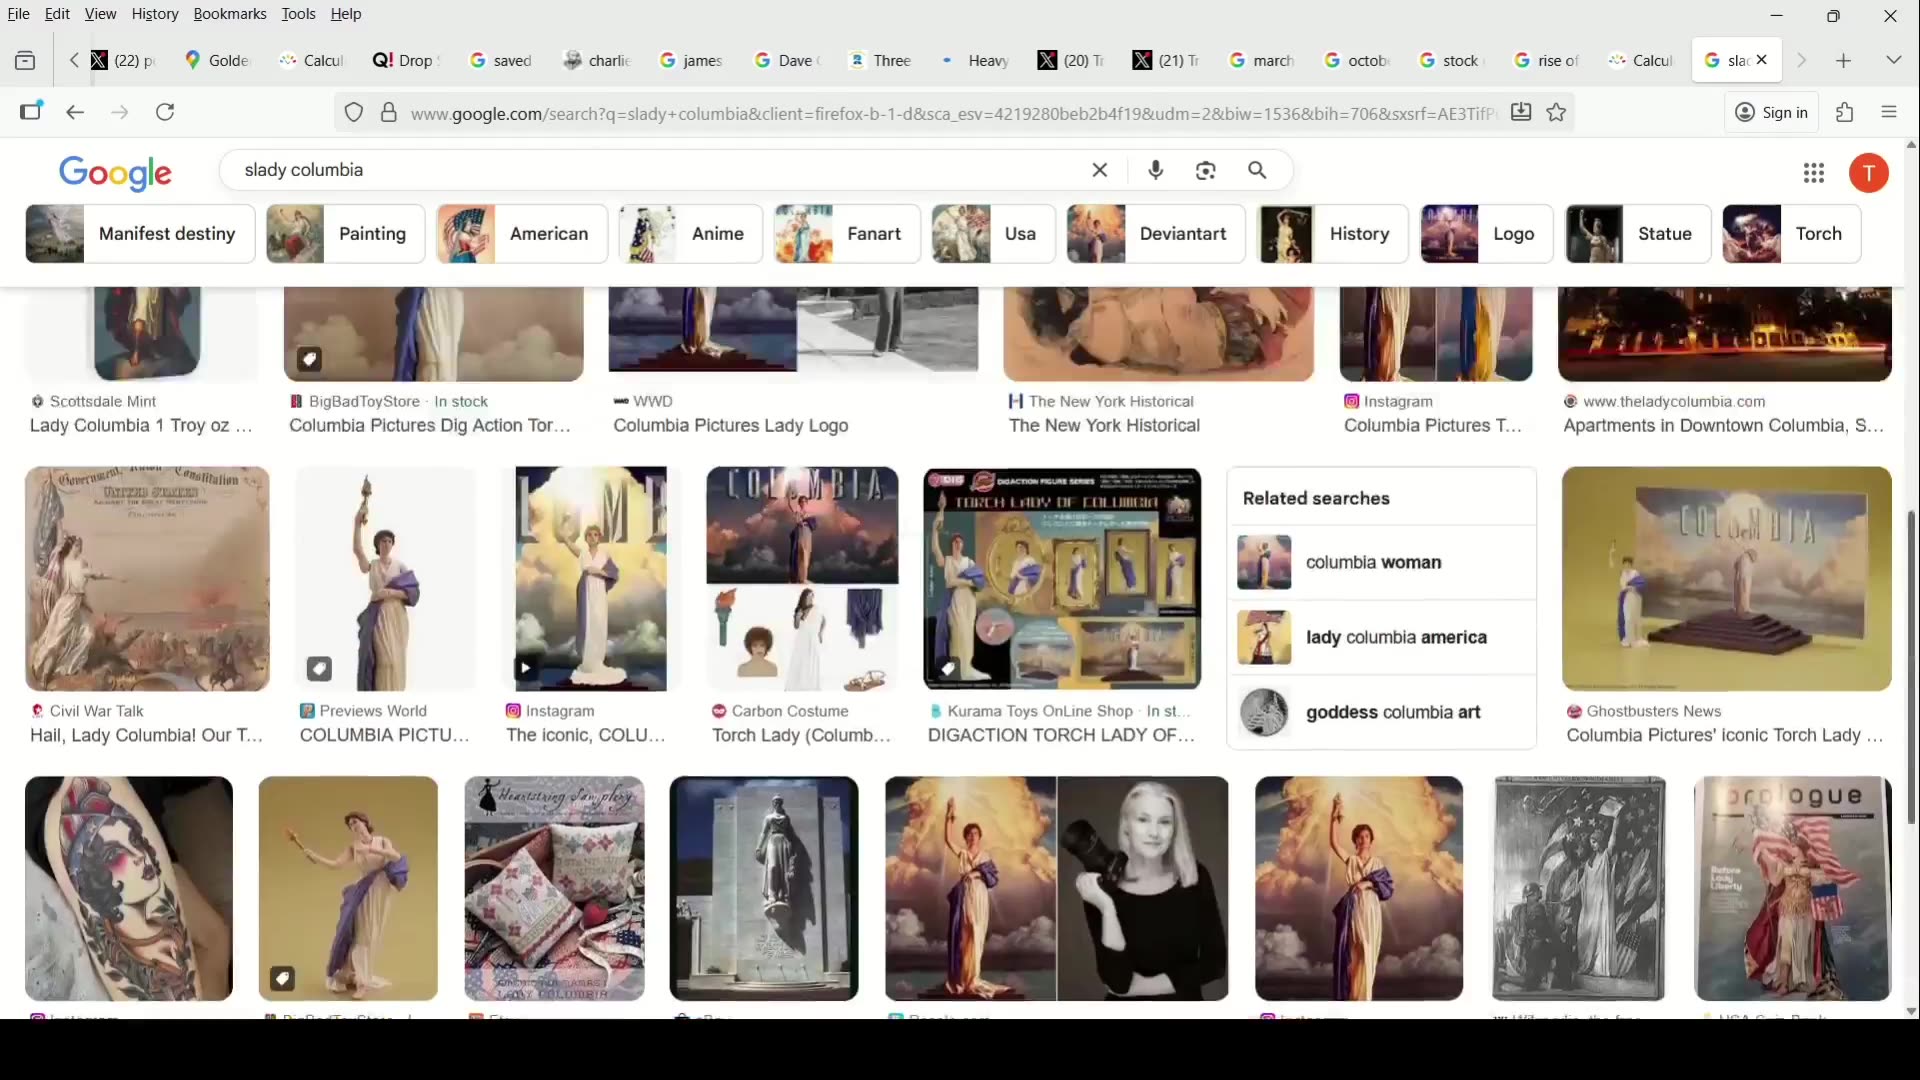Start voice search with microphone icon
The height and width of the screenshot is (1080, 1920).
tap(1156, 170)
